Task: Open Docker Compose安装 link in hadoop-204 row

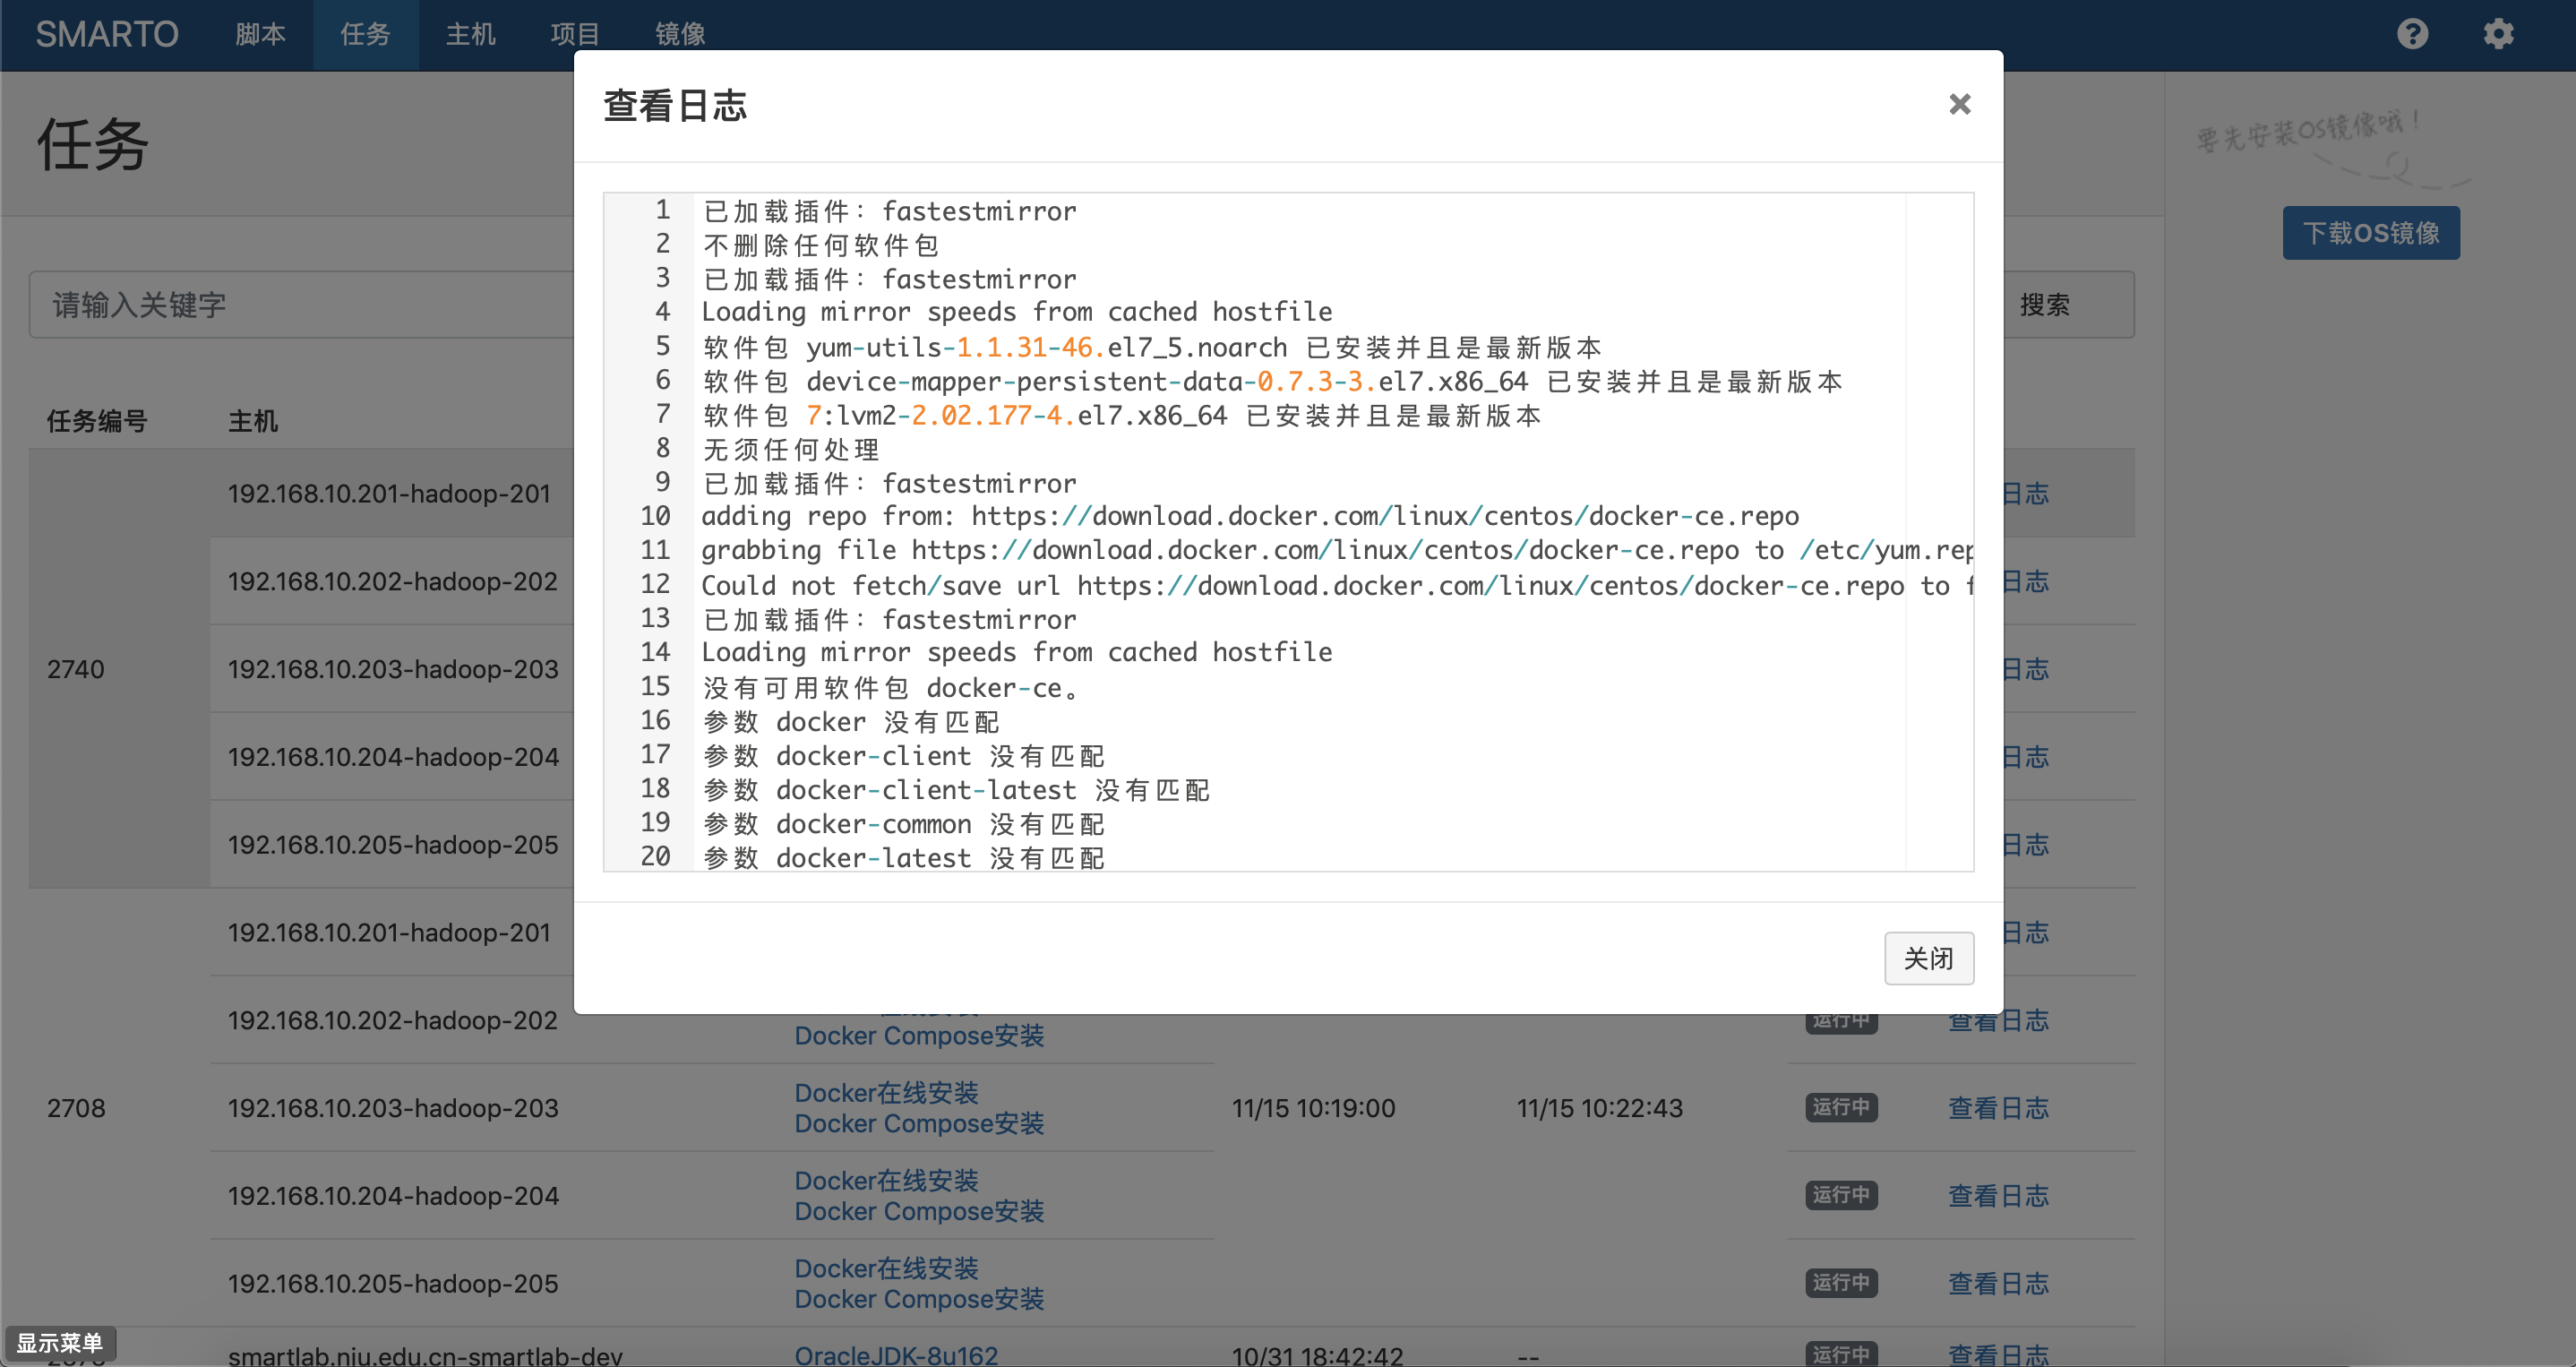Action: tap(919, 1211)
